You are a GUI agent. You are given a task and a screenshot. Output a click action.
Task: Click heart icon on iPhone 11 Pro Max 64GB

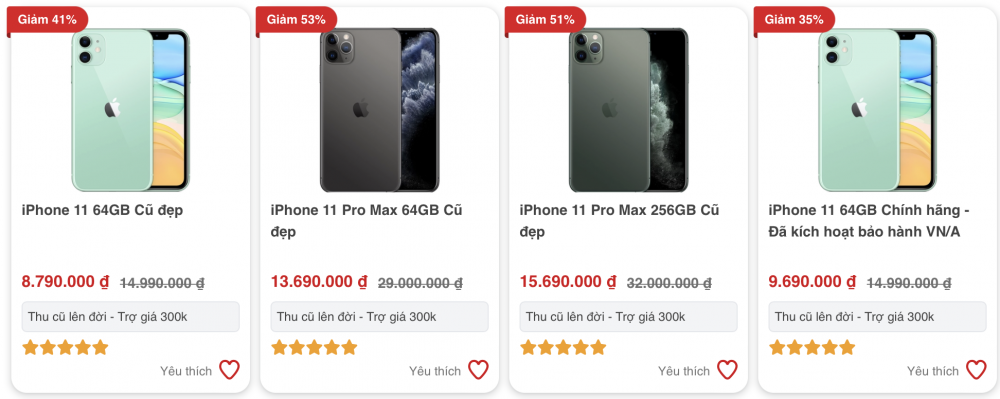point(478,370)
